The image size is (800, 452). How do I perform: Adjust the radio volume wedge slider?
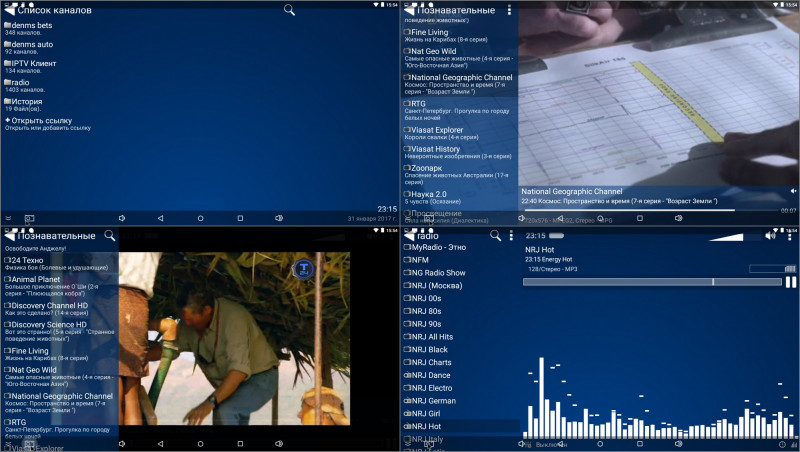click(733, 237)
